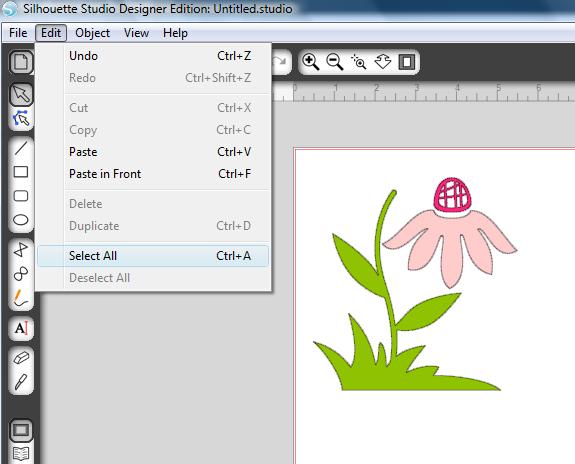Open the File menu

pos(18,33)
